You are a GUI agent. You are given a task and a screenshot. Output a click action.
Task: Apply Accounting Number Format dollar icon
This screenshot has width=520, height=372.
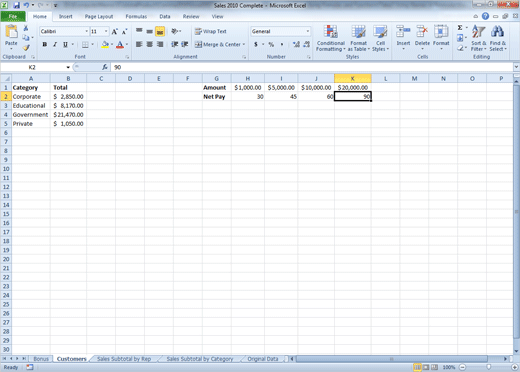click(256, 44)
